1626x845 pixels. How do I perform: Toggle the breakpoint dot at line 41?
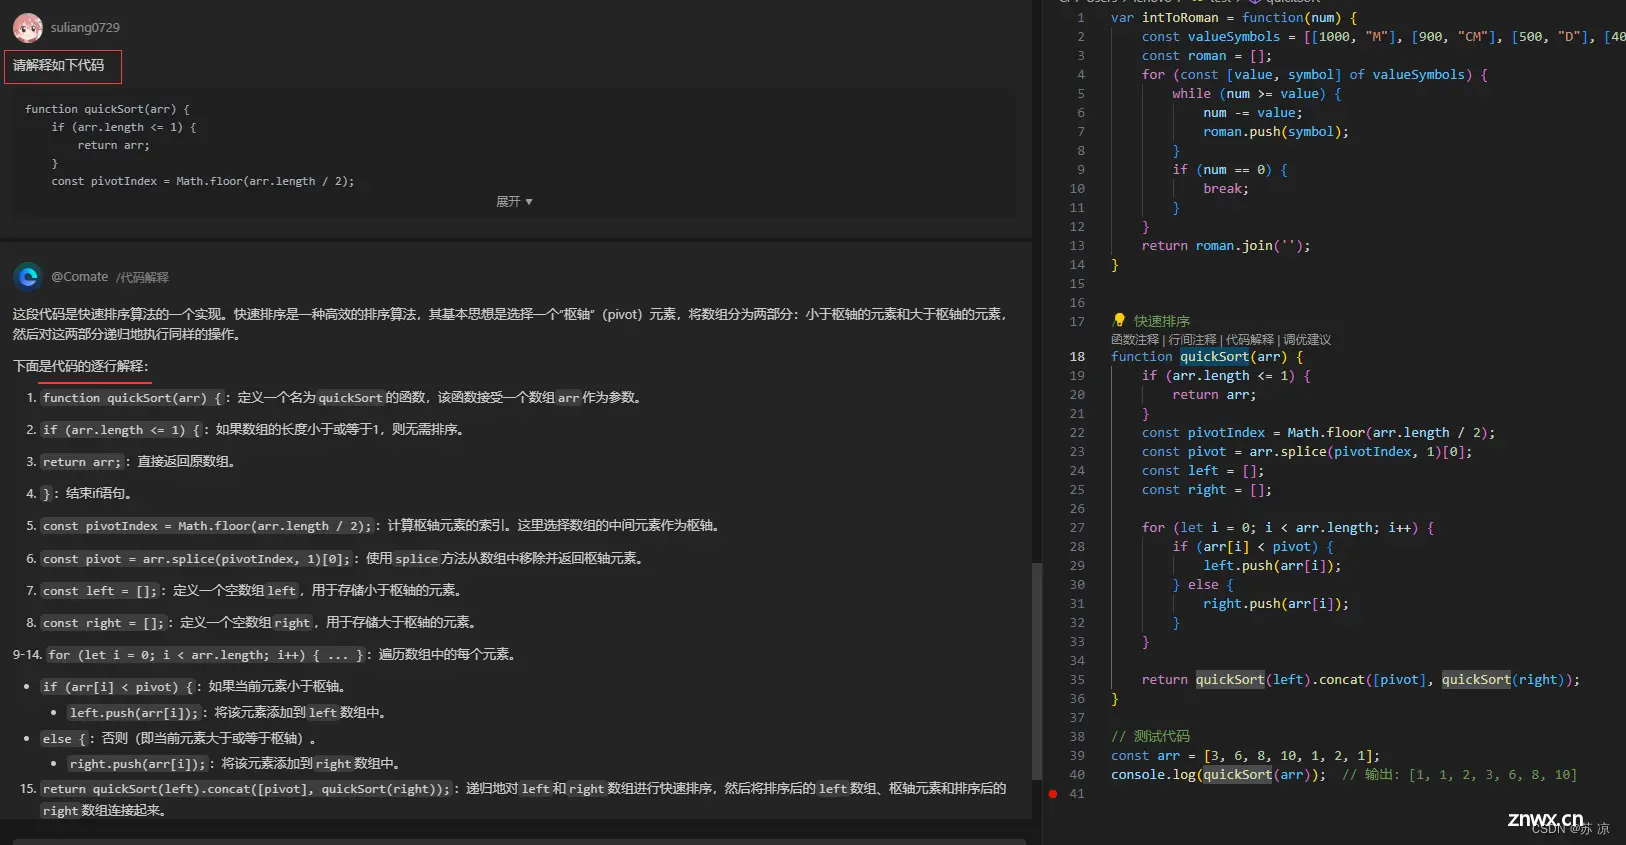(x=1053, y=794)
